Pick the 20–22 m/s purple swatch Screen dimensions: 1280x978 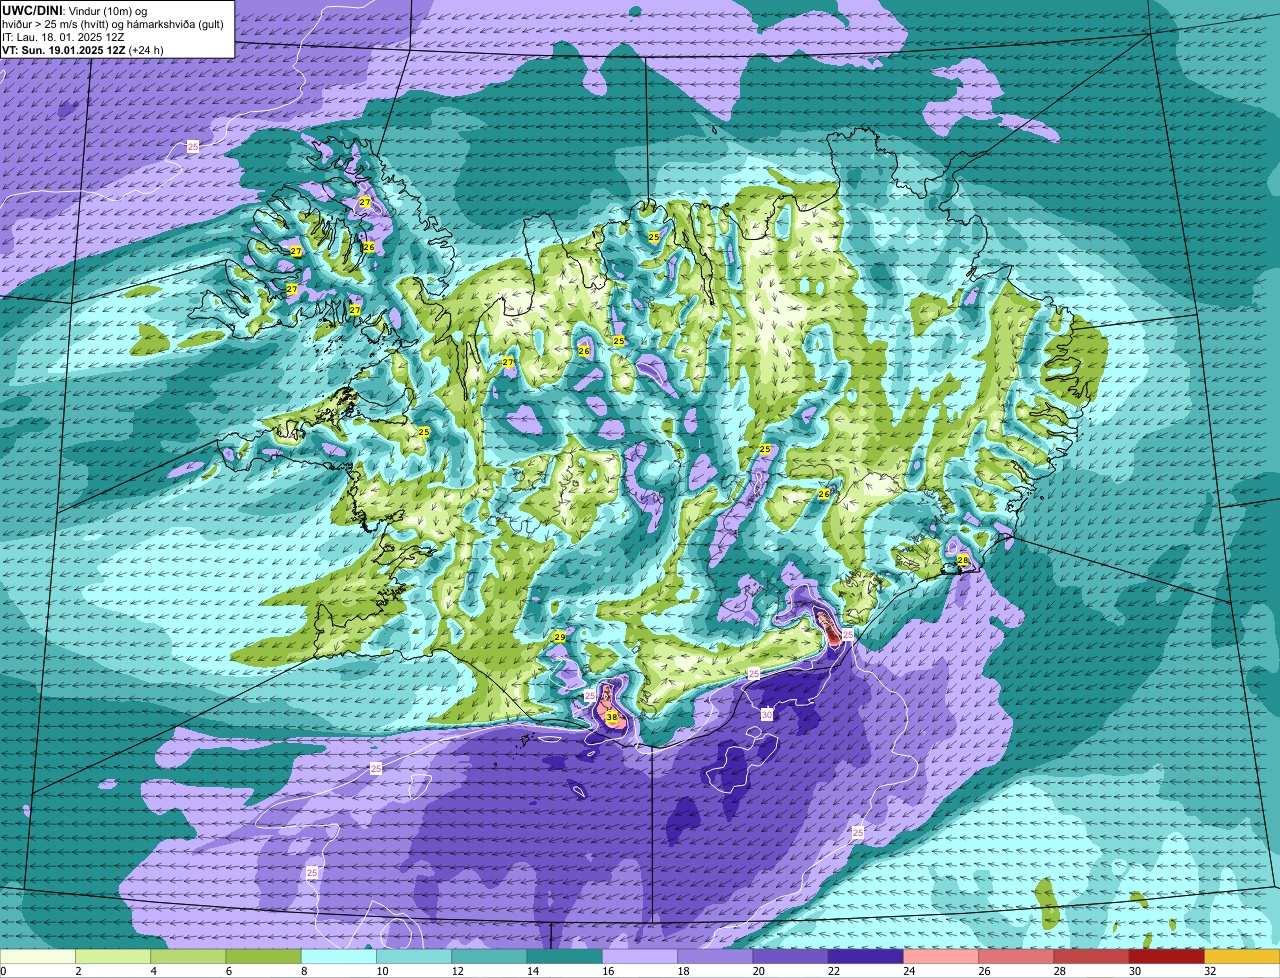(791, 956)
